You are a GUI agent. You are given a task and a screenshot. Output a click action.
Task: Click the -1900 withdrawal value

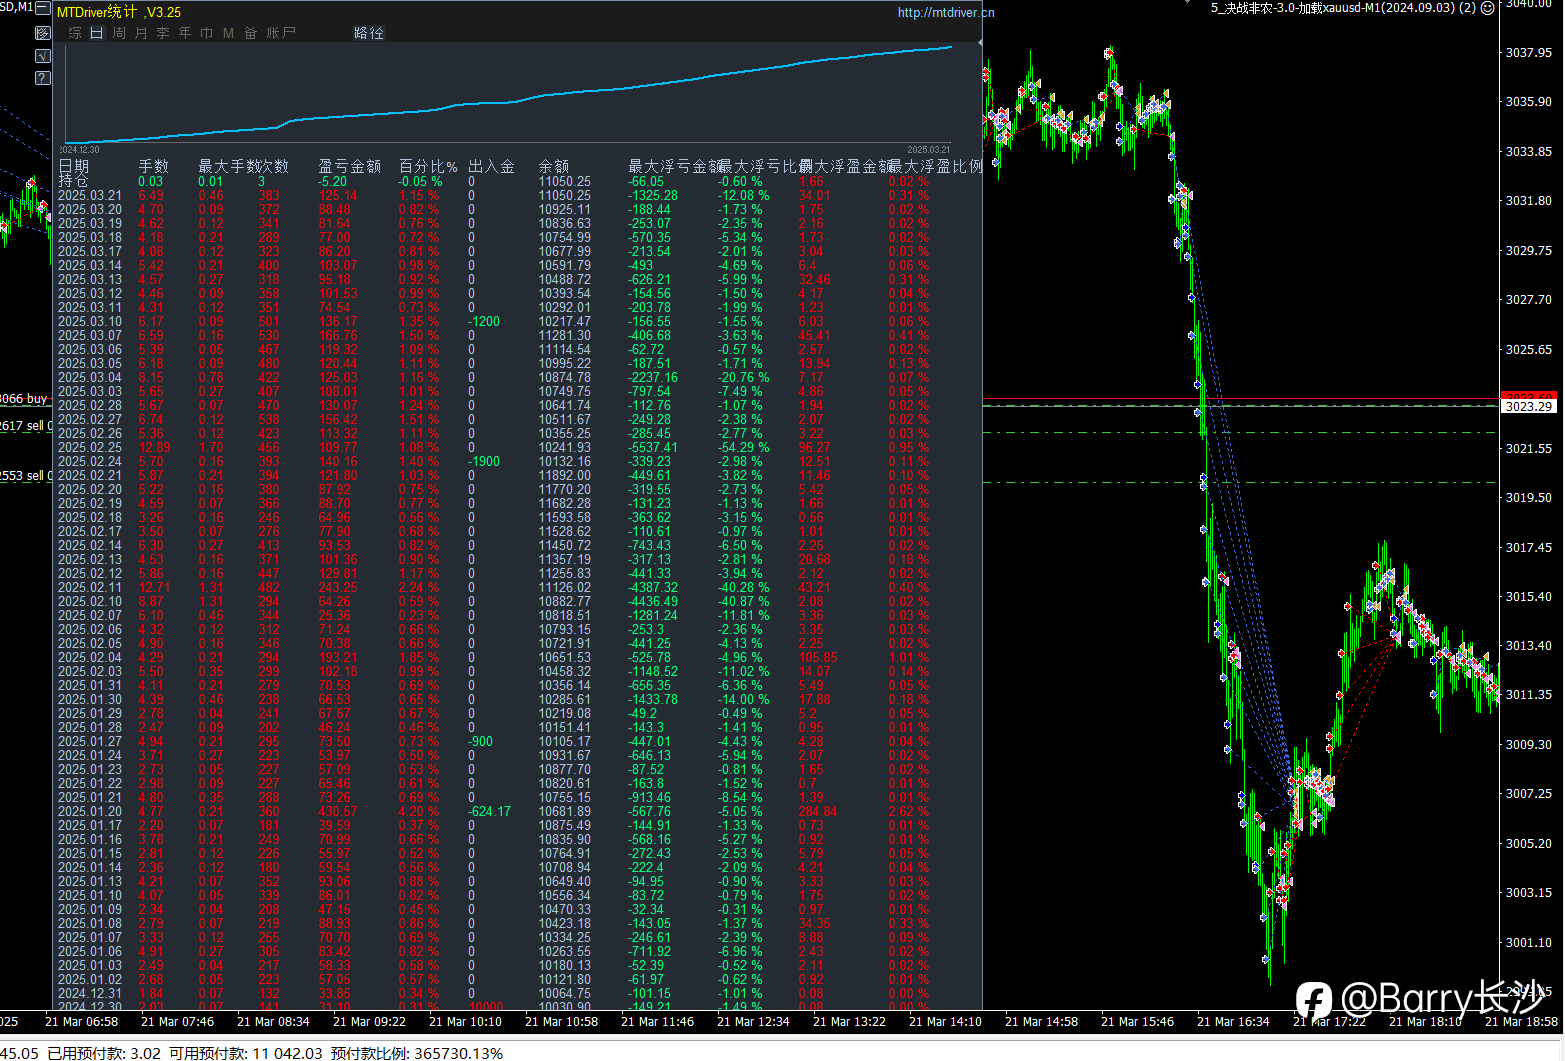point(484,461)
